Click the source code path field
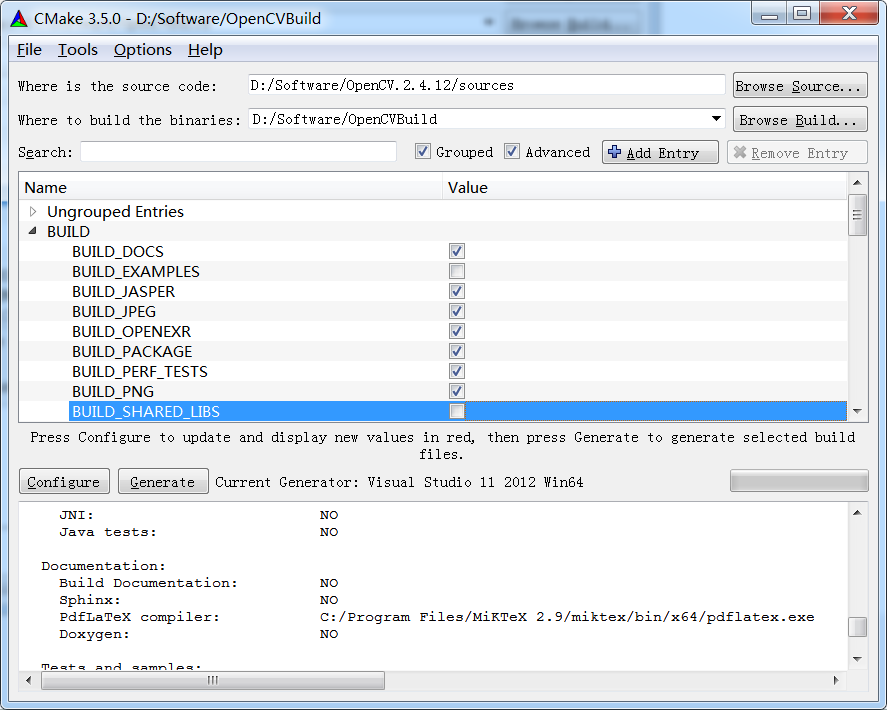Viewport: 888px width, 710px height. pos(486,85)
